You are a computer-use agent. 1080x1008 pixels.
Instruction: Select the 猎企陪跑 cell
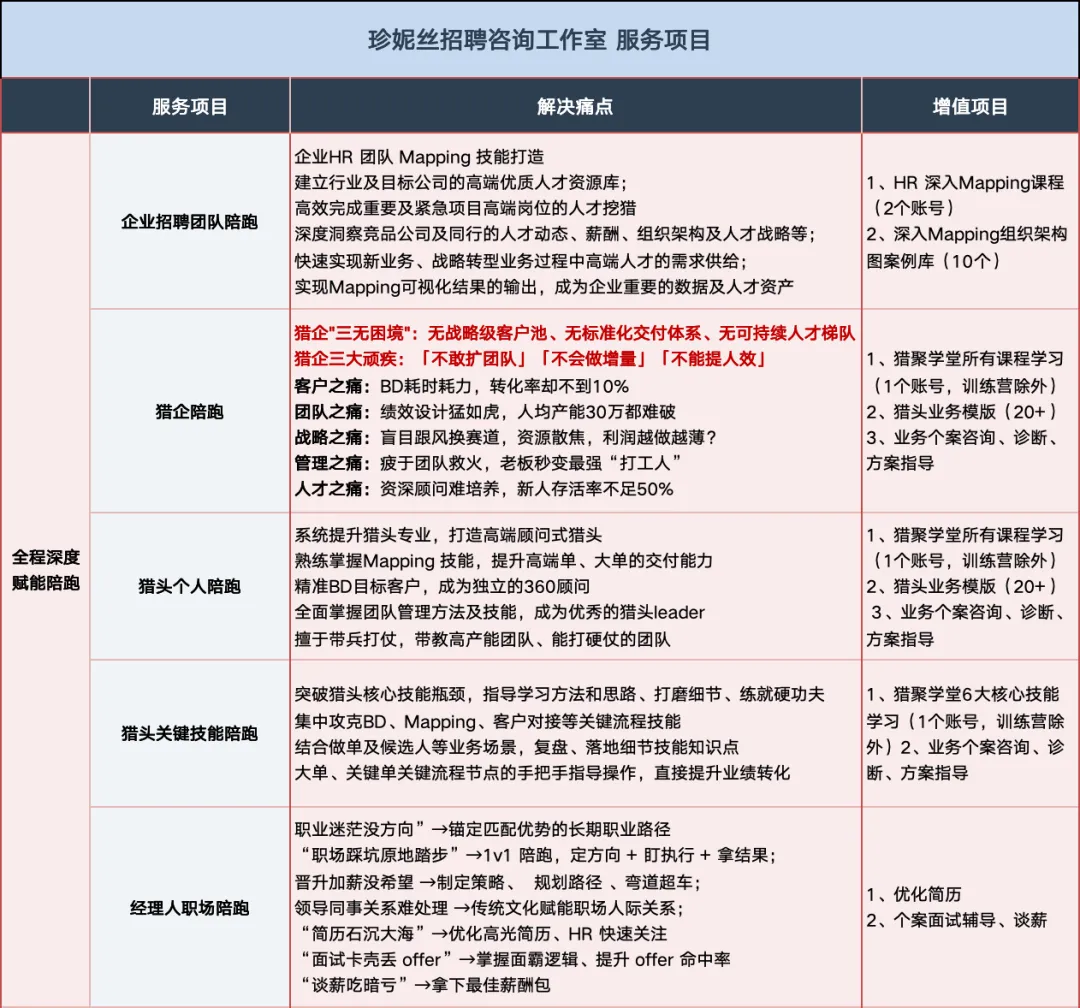pos(189,412)
